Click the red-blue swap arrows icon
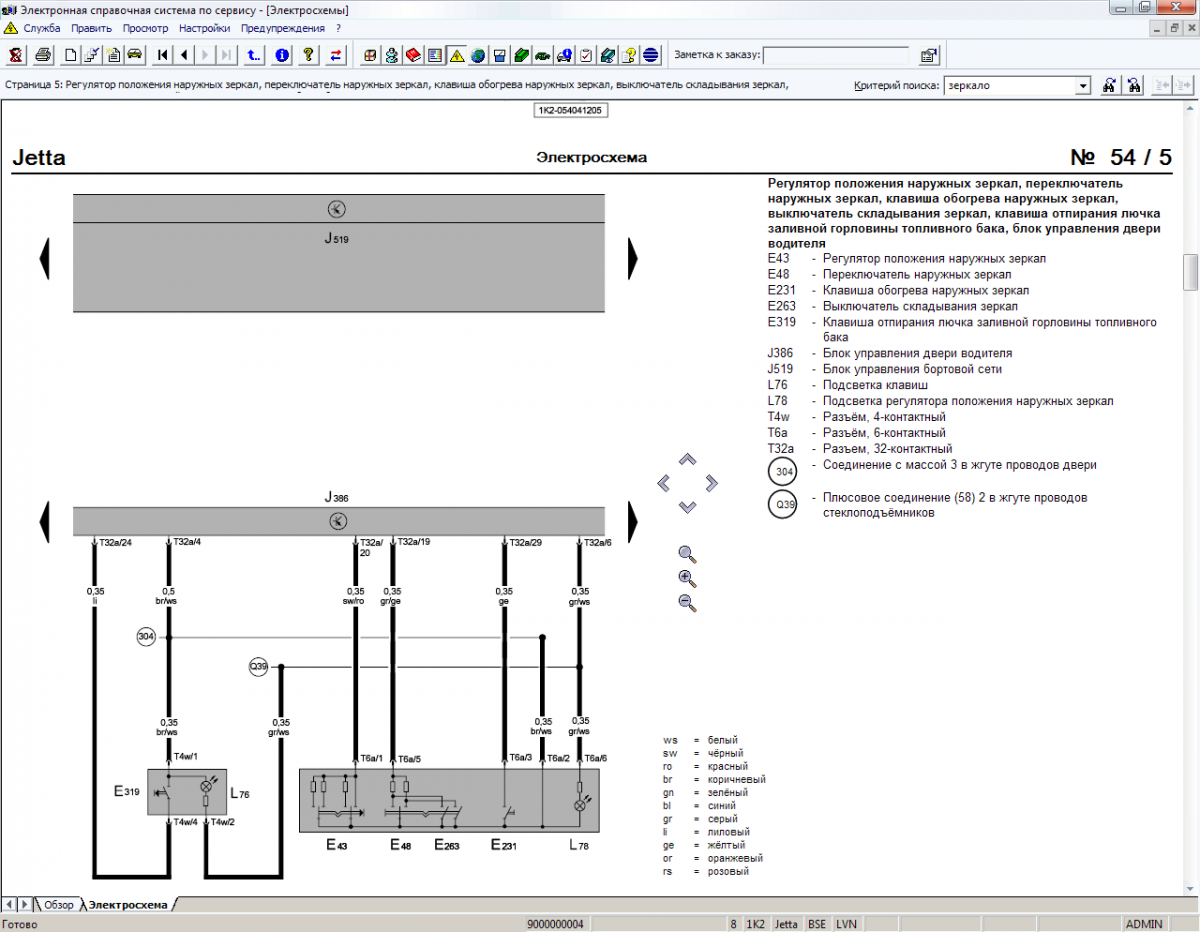 [336, 55]
